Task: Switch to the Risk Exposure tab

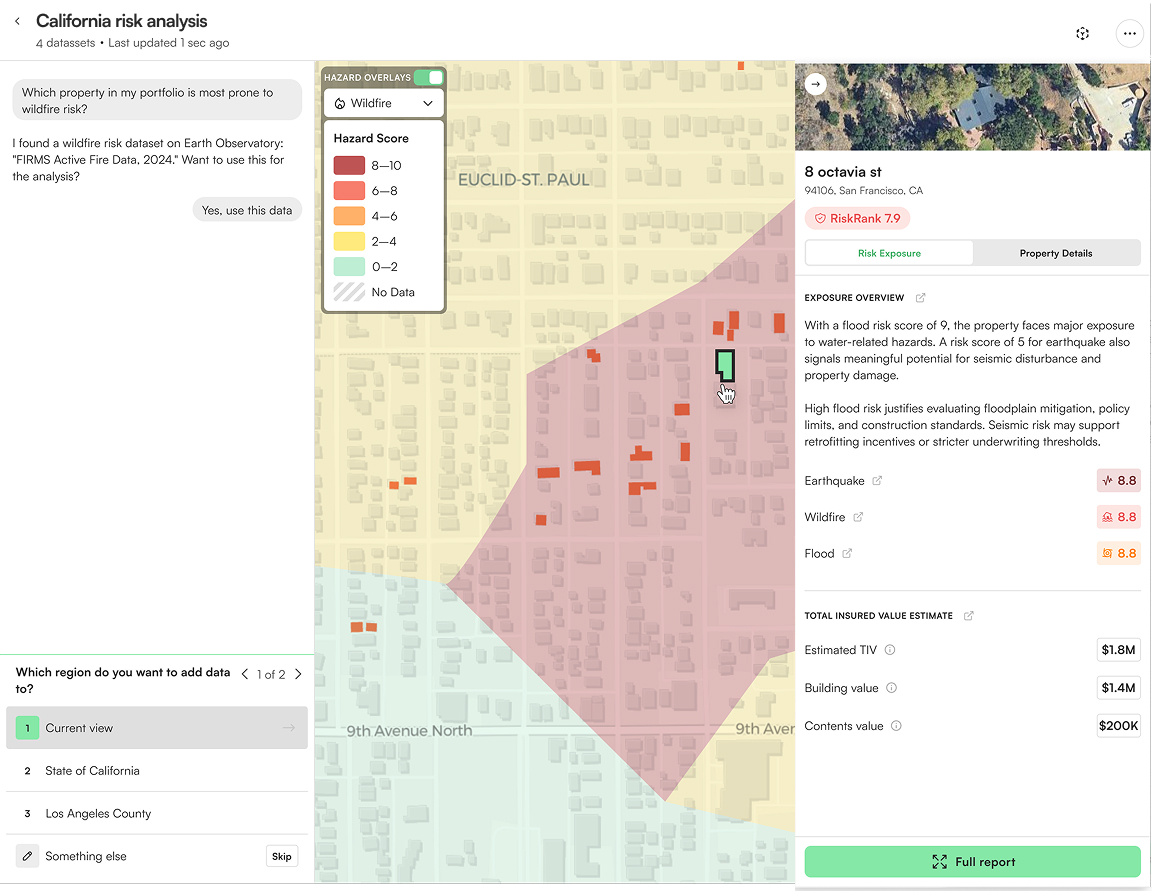Action: click(x=889, y=253)
